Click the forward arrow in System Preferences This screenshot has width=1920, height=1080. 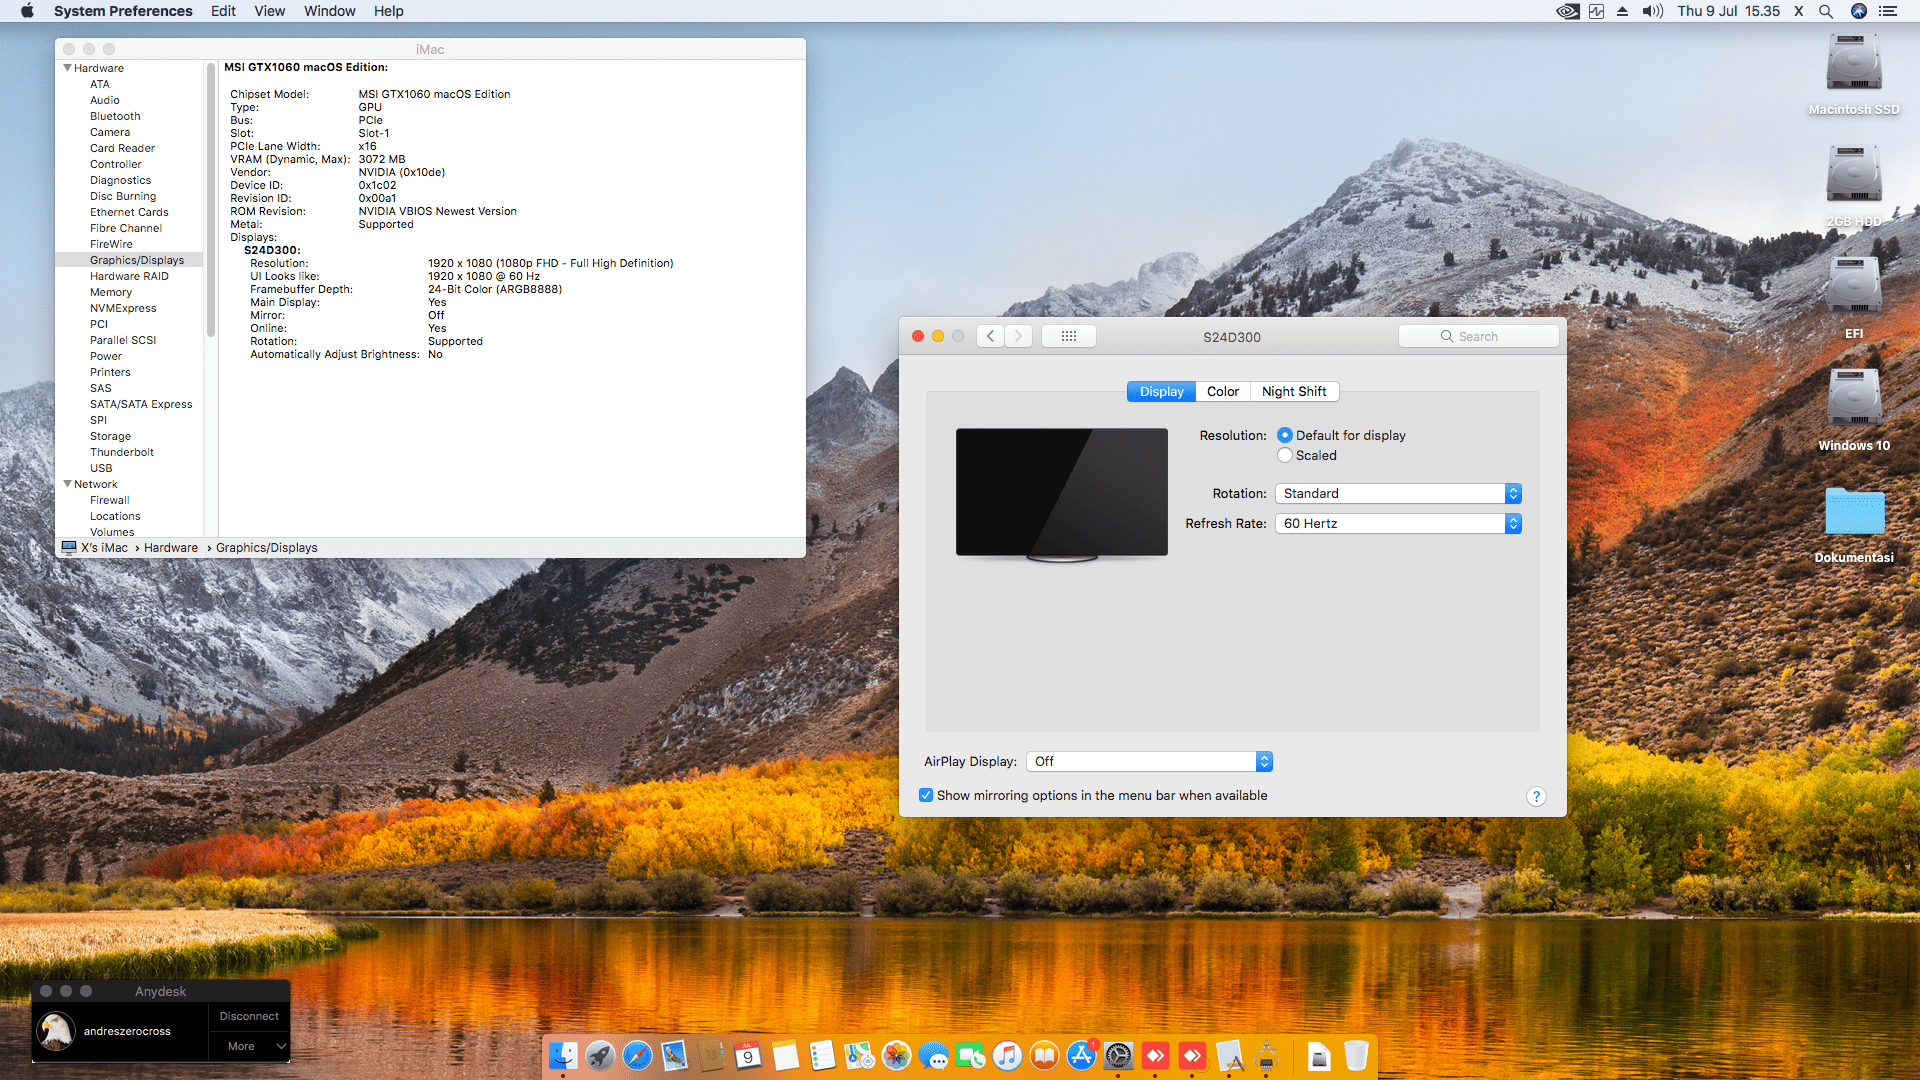pos(1018,336)
